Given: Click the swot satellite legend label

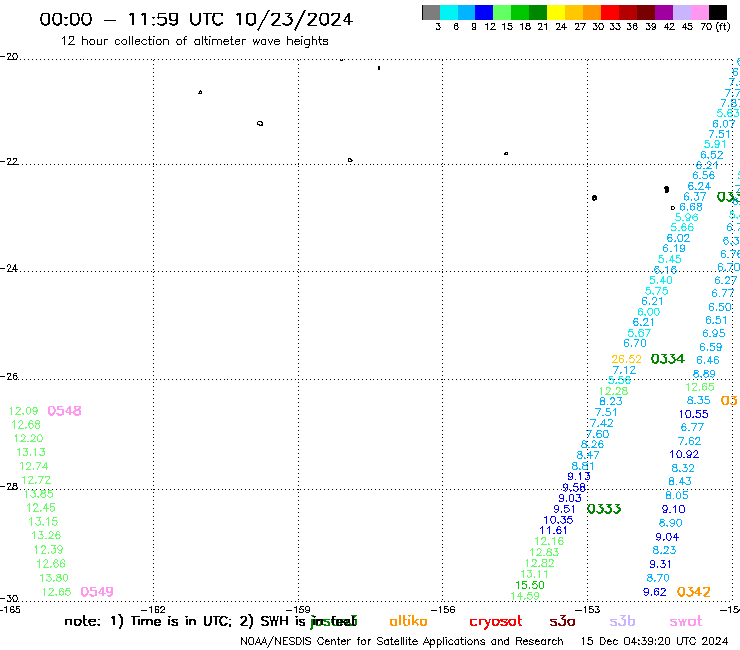Looking at the screenshot, I should point(686,622).
